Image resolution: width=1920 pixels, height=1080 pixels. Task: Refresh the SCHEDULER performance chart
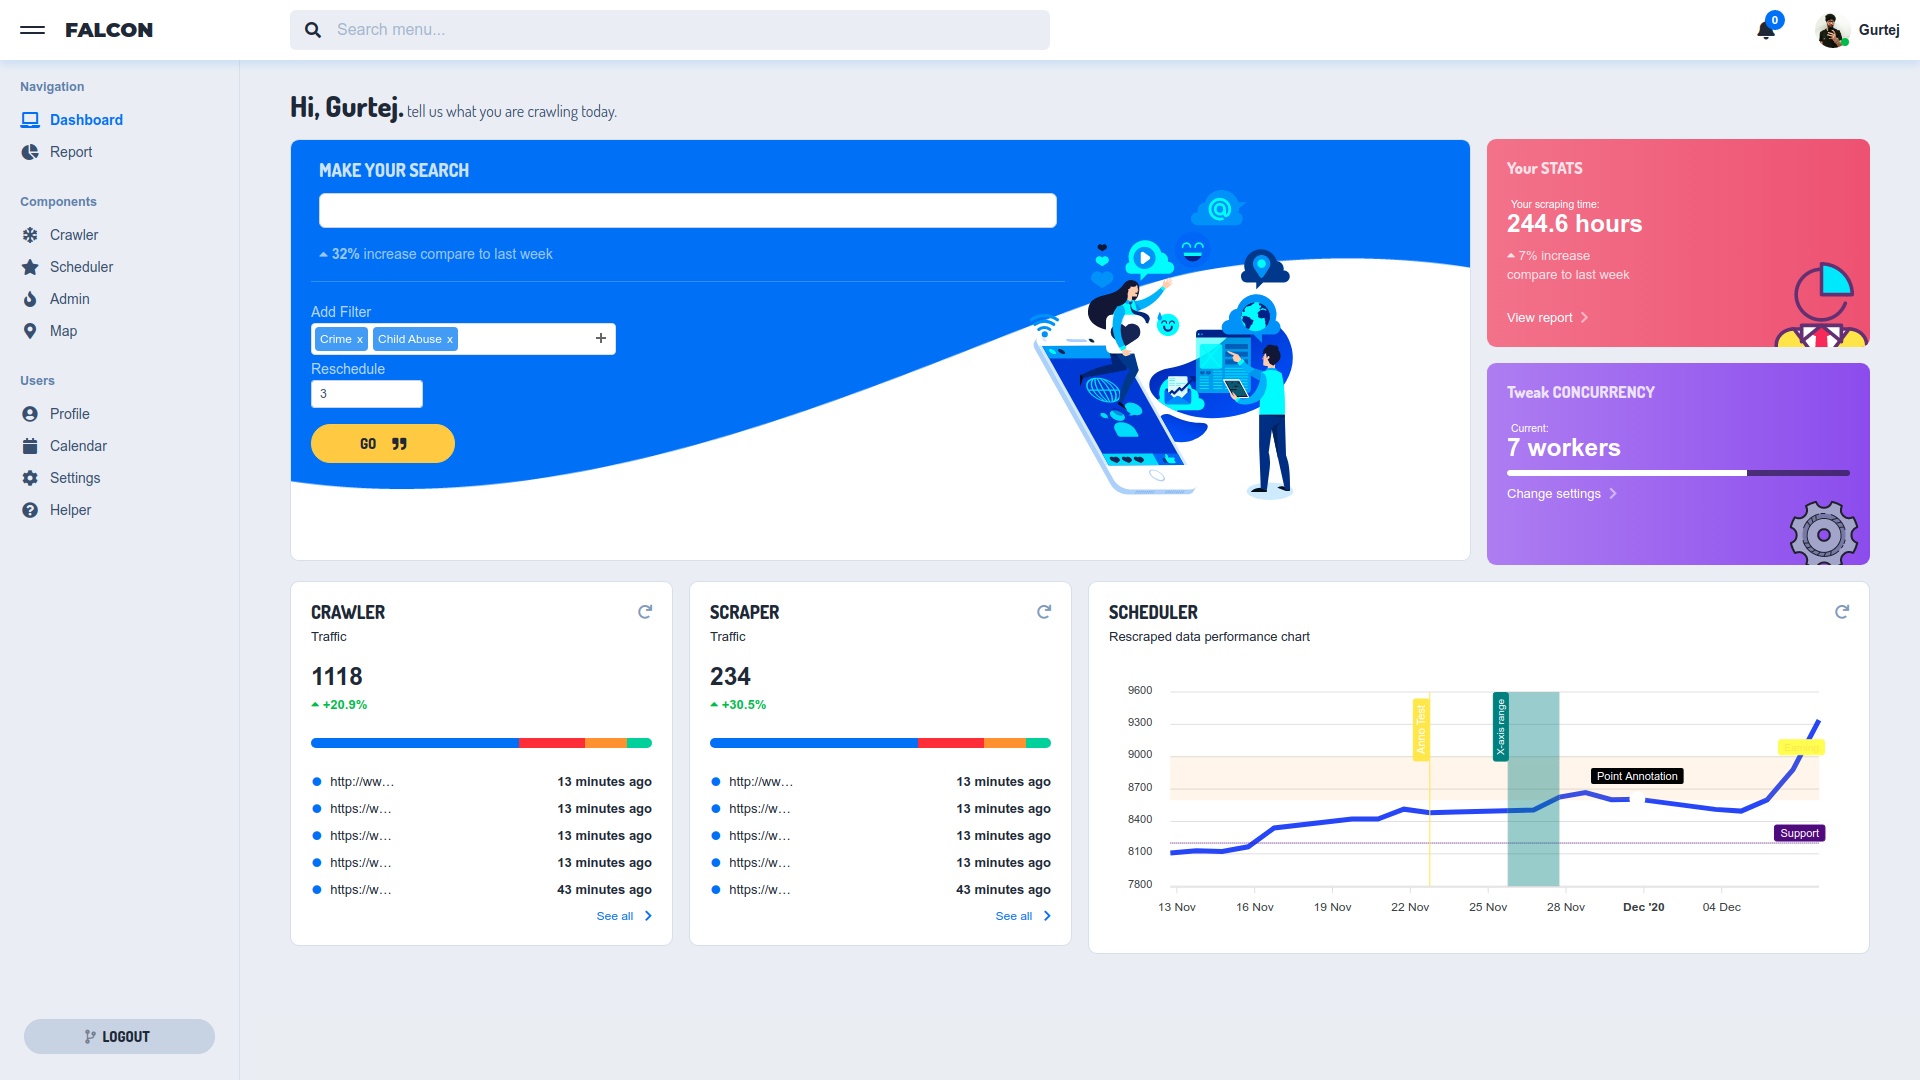1843,611
